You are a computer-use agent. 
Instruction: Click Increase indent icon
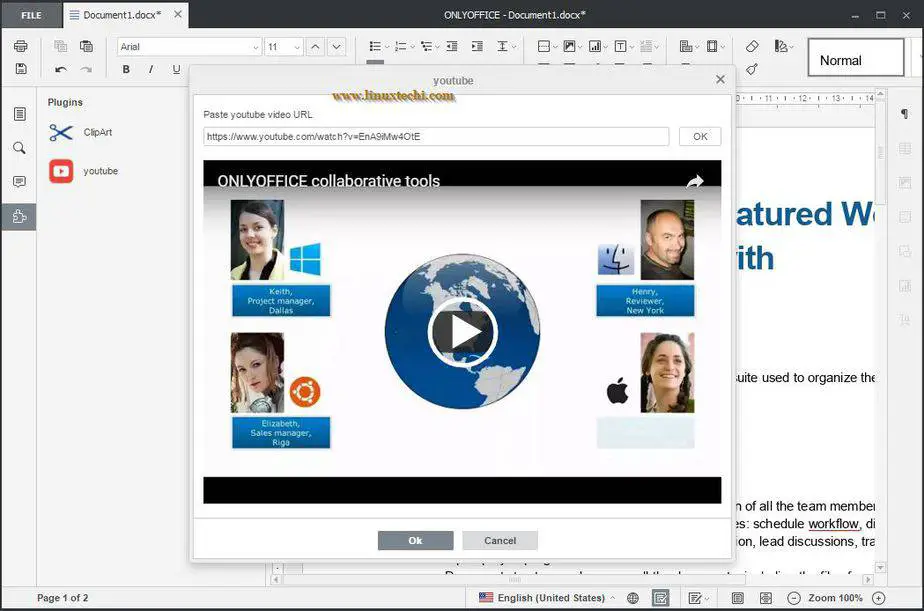pyautogui.click(x=477, y=46)
